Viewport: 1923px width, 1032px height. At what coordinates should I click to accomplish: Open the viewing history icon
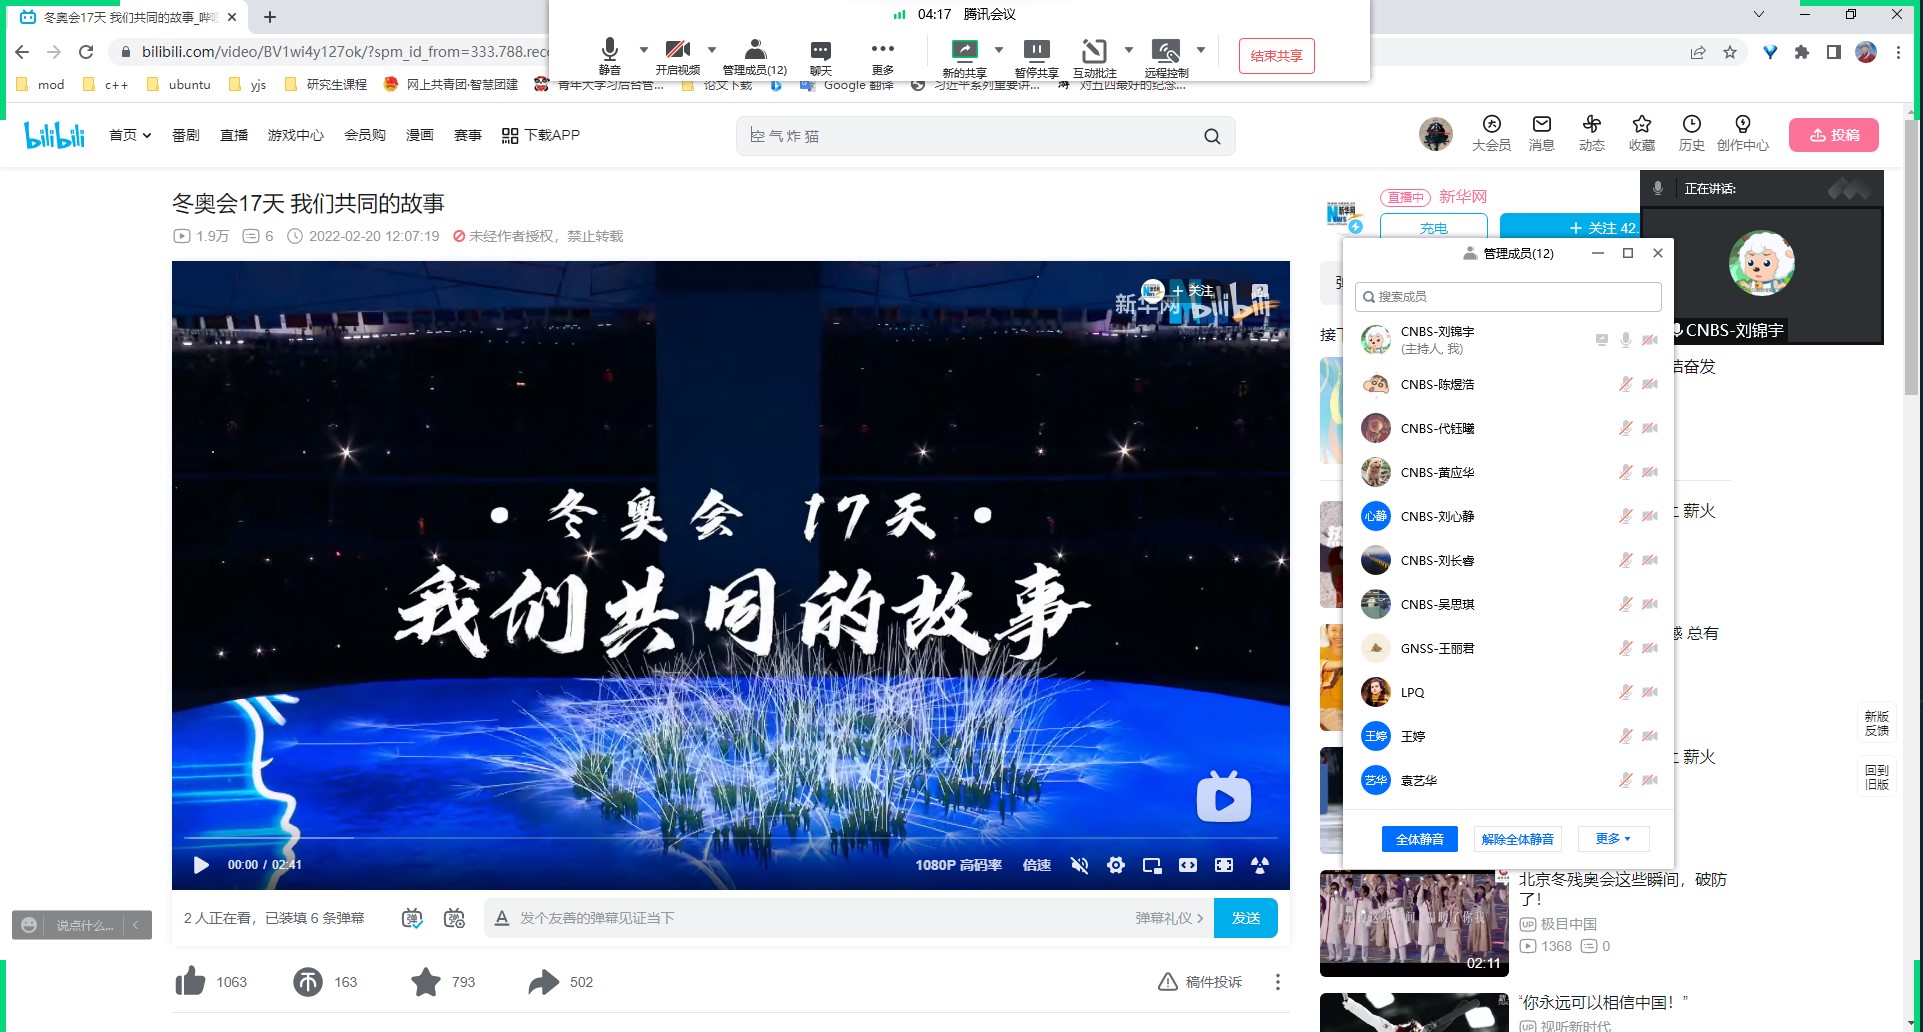[x=1691, y=132]
